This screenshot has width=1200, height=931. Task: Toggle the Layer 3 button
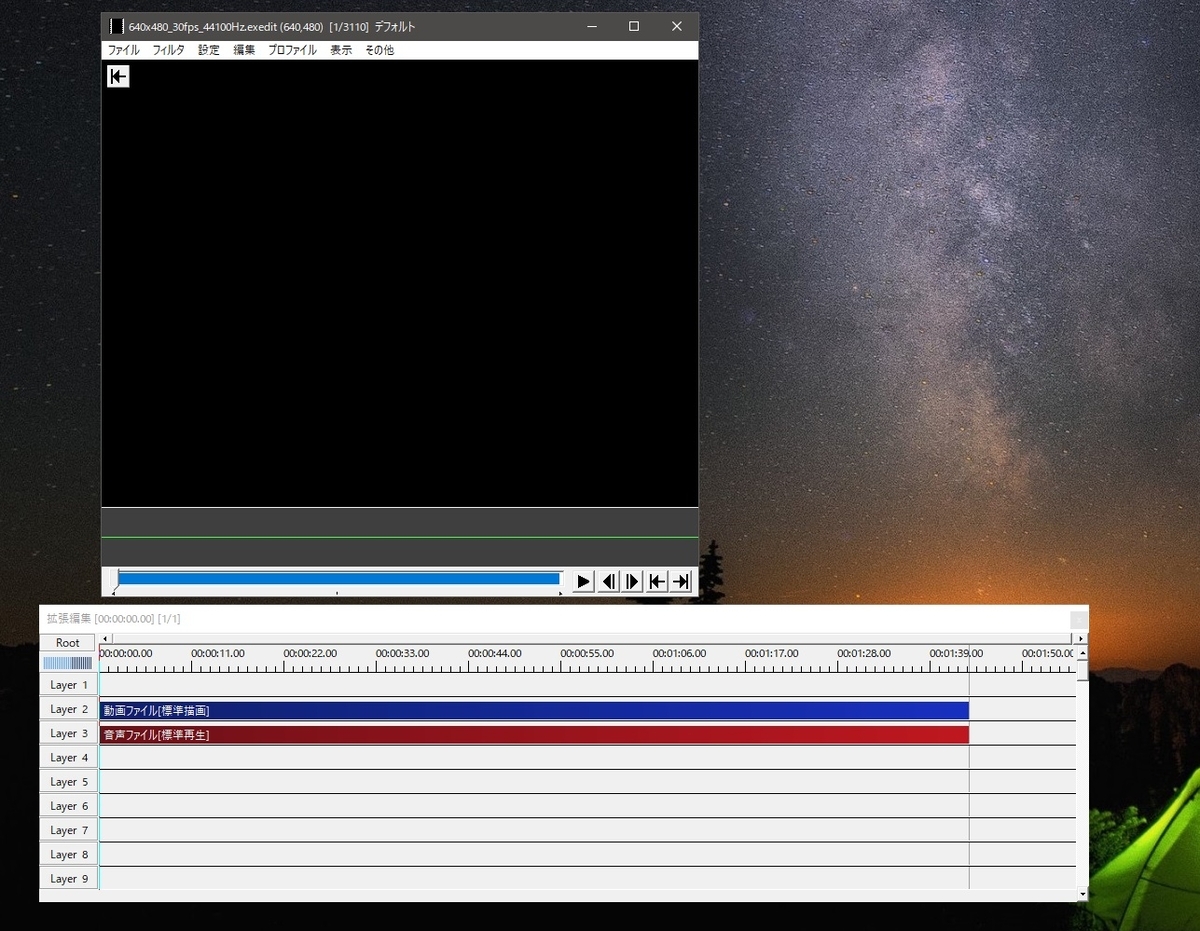[69, 733]
